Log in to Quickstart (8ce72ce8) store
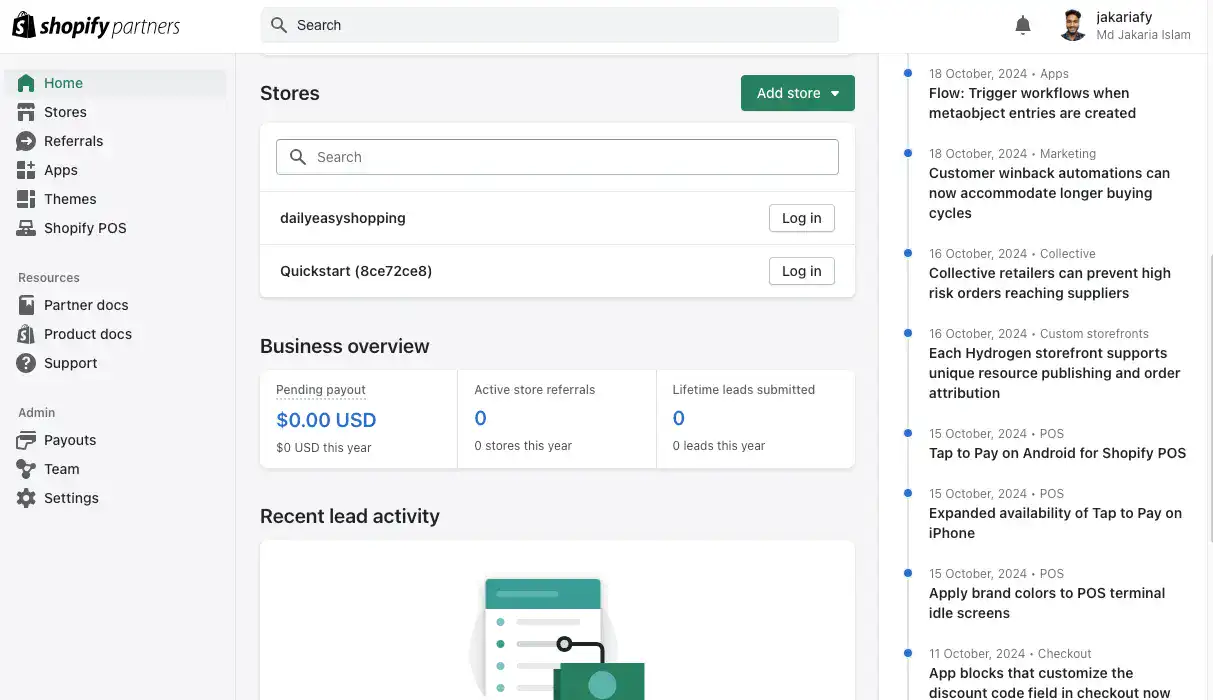 pos(801,271)
